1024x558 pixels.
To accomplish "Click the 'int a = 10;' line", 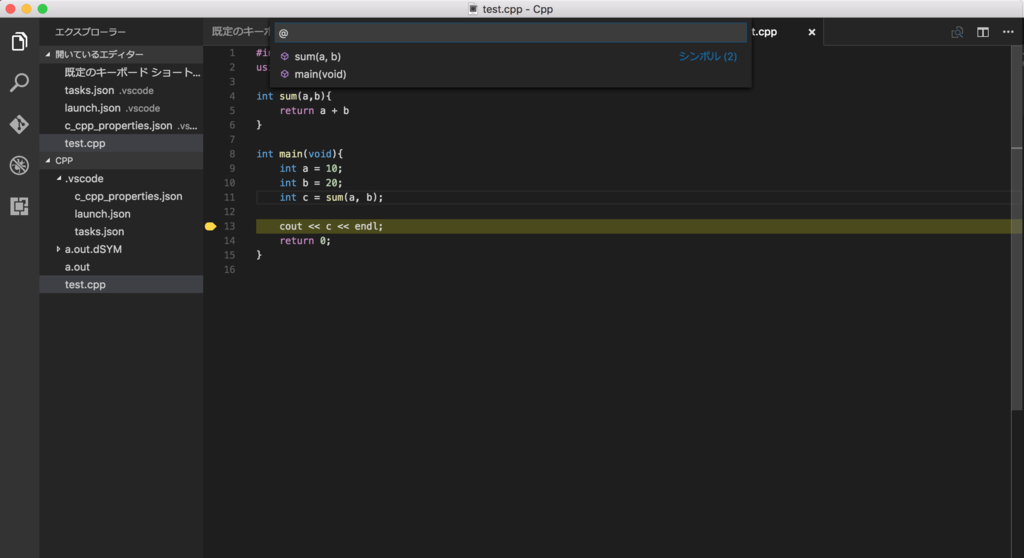I will (x=311, y=169).
